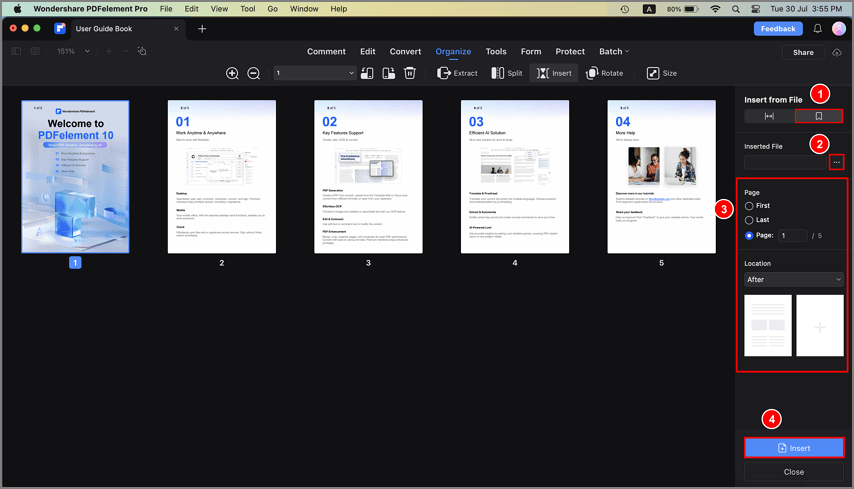Screen dimensions: 854x489
Task: Click the Wi-Fi status icon
Action: (716, 9)
